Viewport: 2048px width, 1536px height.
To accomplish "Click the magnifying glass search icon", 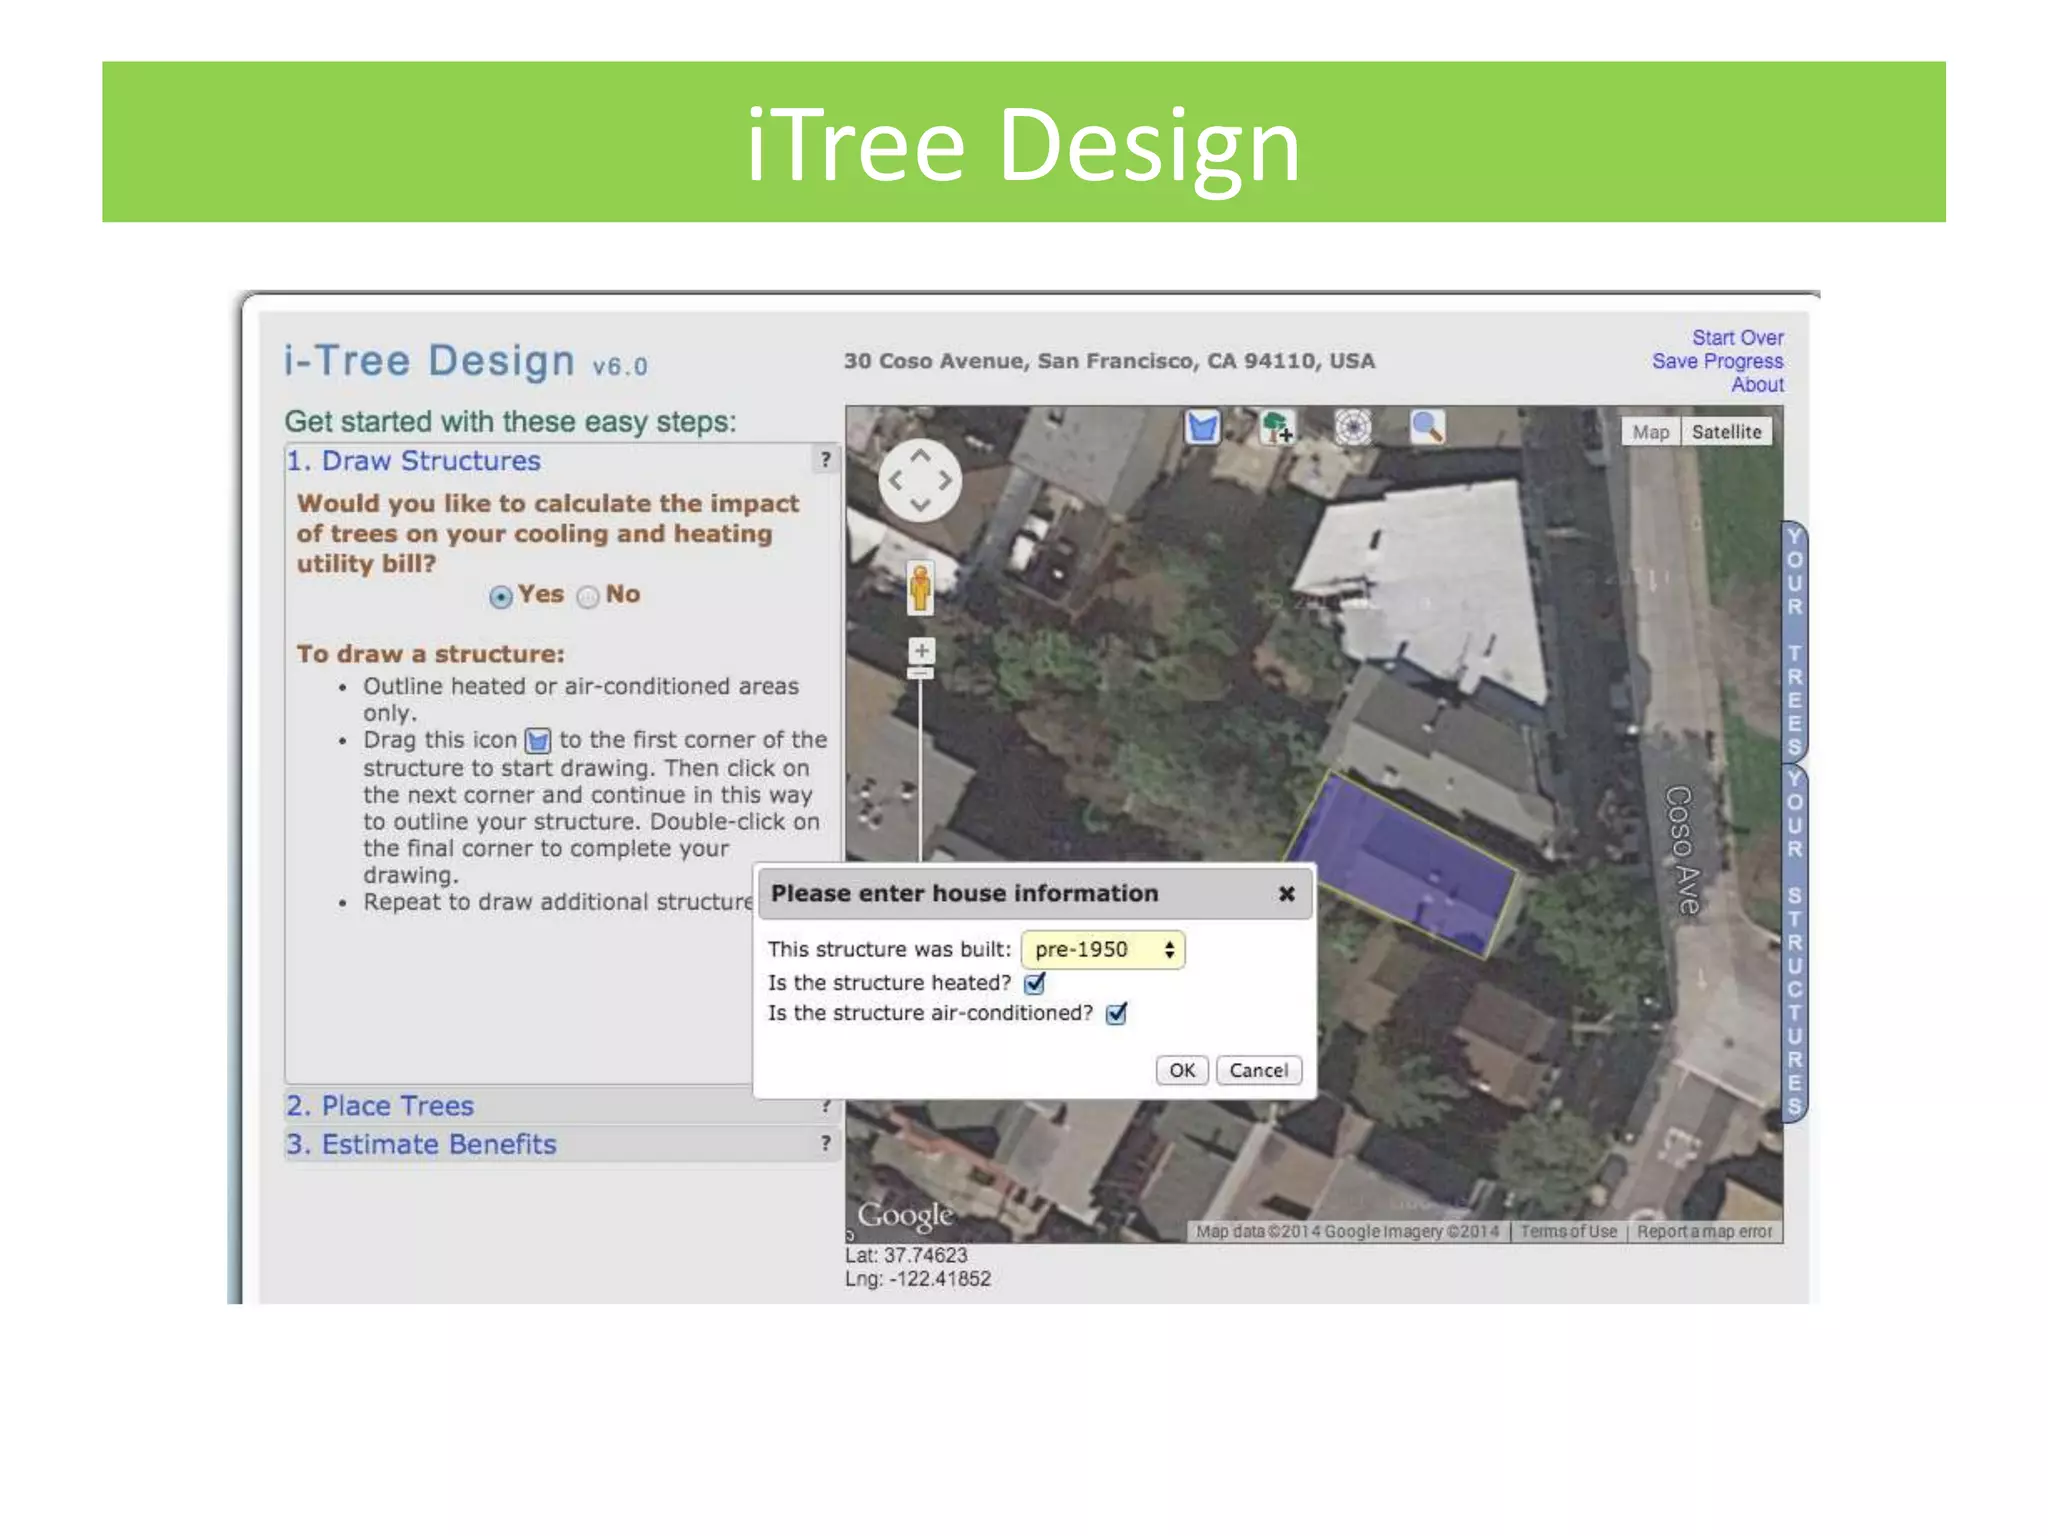I will click(x=1427, y=428).
